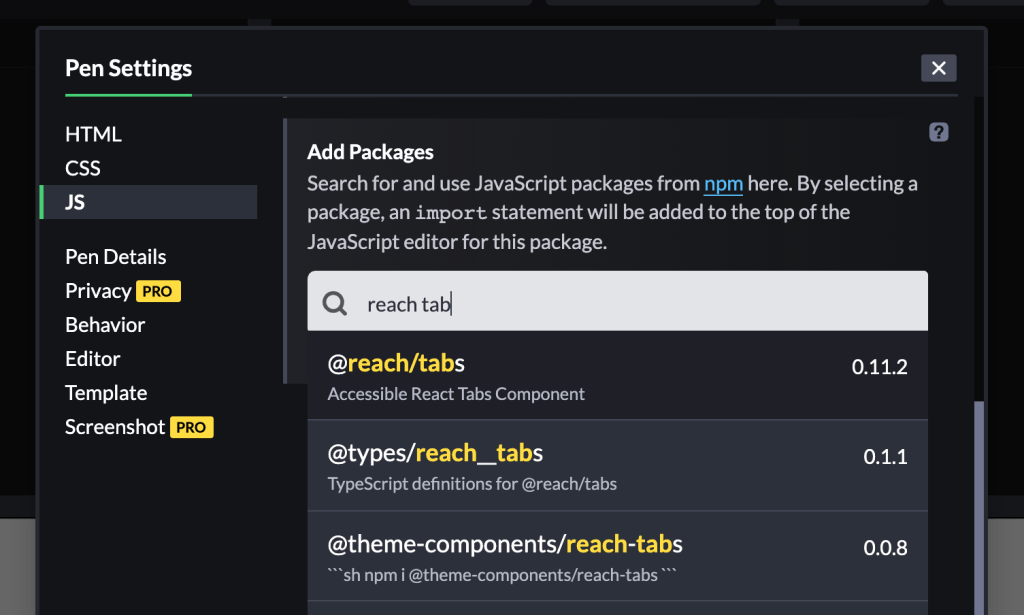Switch to the Template section
The width and height of the screenshot is (1024, 615).
(x=106, y=393)
